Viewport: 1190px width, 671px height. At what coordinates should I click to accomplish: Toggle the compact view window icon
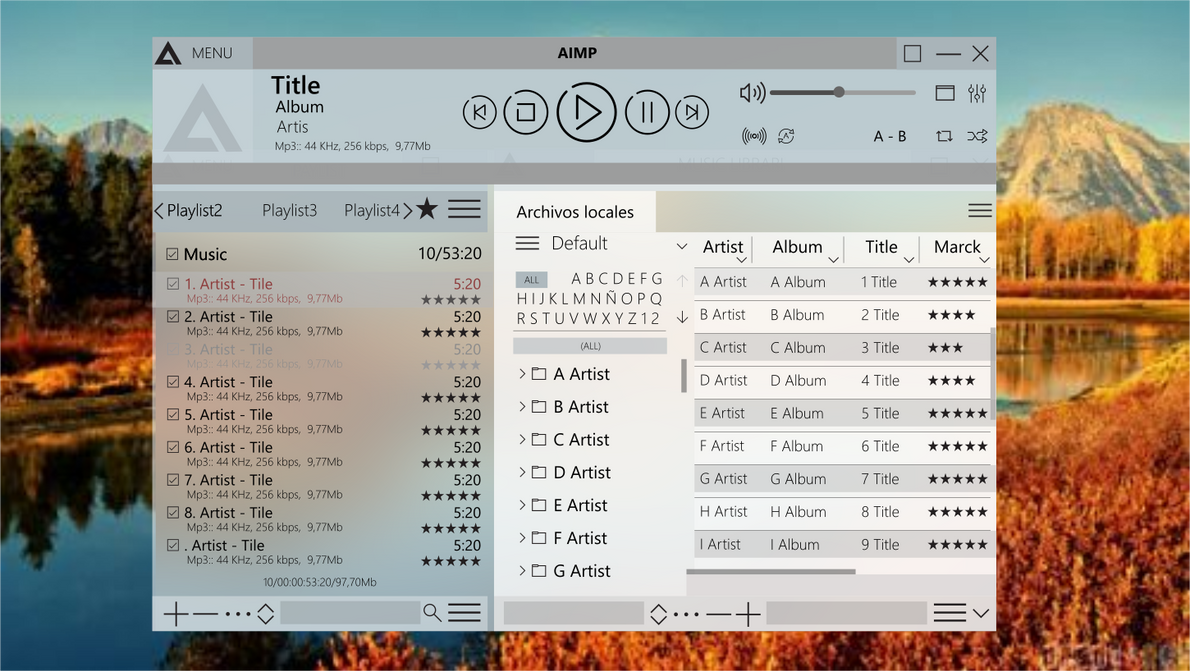point(945,93)
